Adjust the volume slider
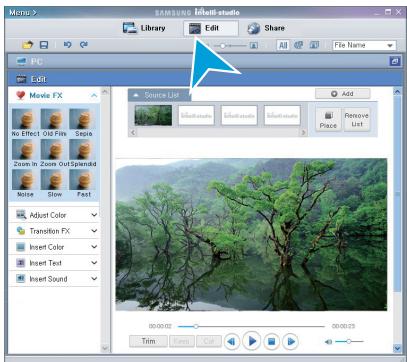 349,341
